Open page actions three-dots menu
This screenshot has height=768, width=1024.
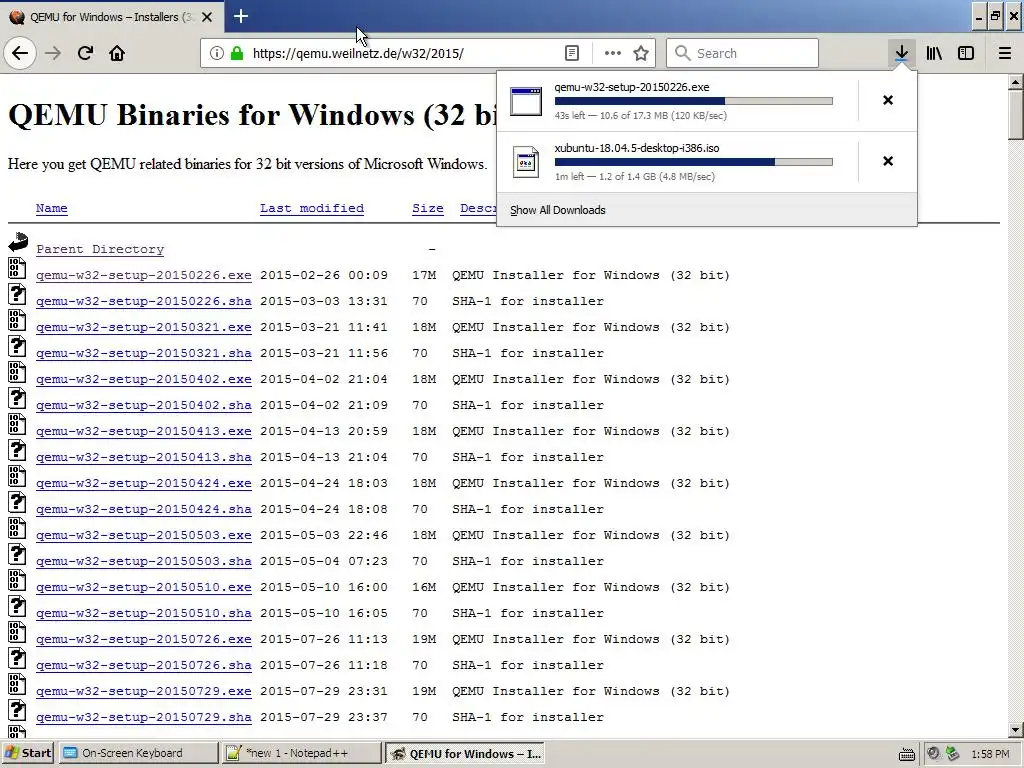[x=613, y=53]
